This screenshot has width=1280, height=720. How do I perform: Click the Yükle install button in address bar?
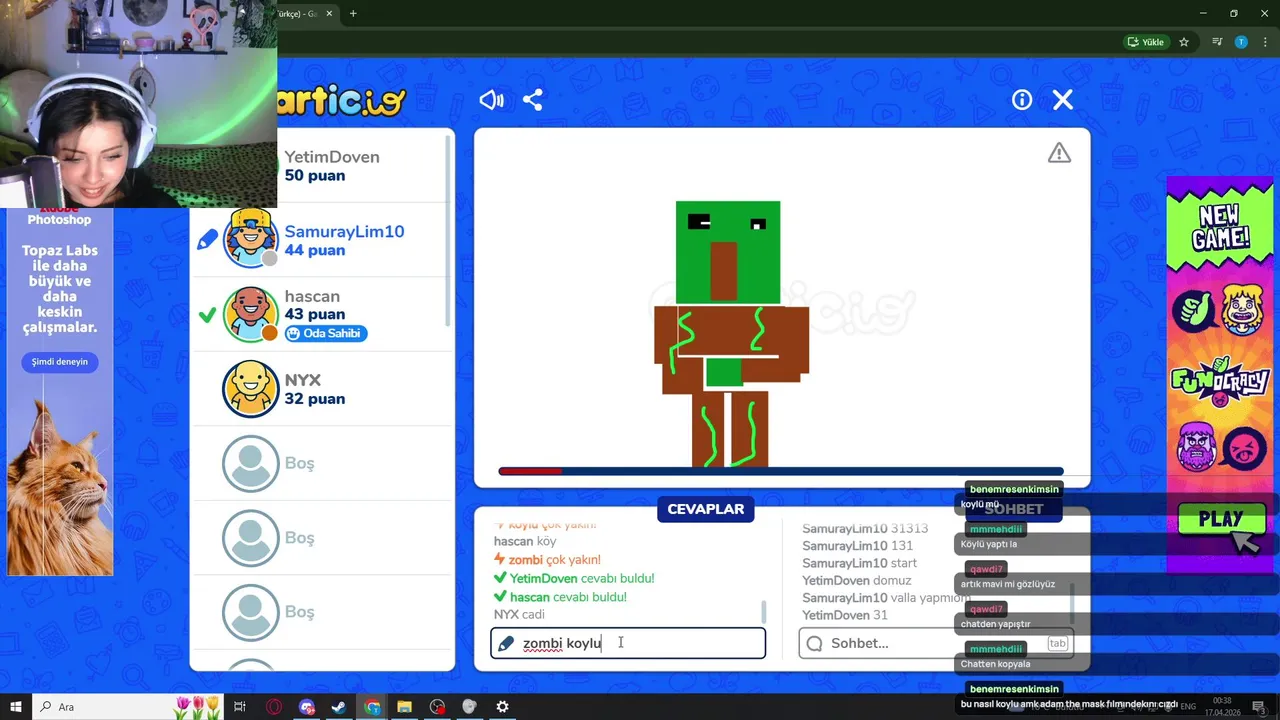click(x=1145, y=42)
